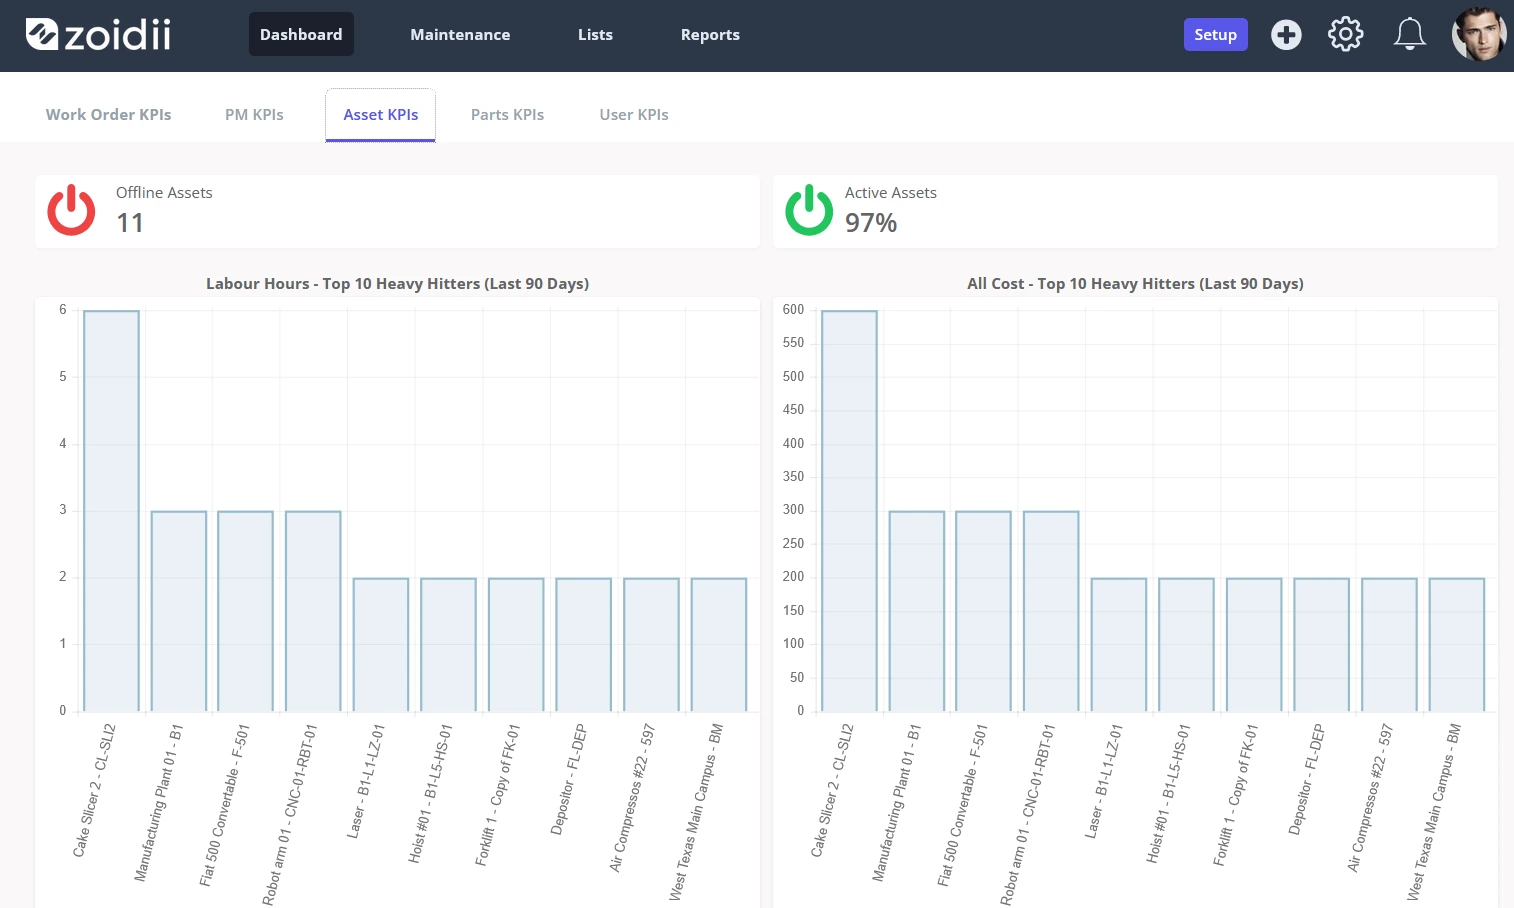Click the Cake Slicer 2 bar in All Cost chart
Image resolution: width=1514 pixels, height=908 pixels.
pos(849,511)
